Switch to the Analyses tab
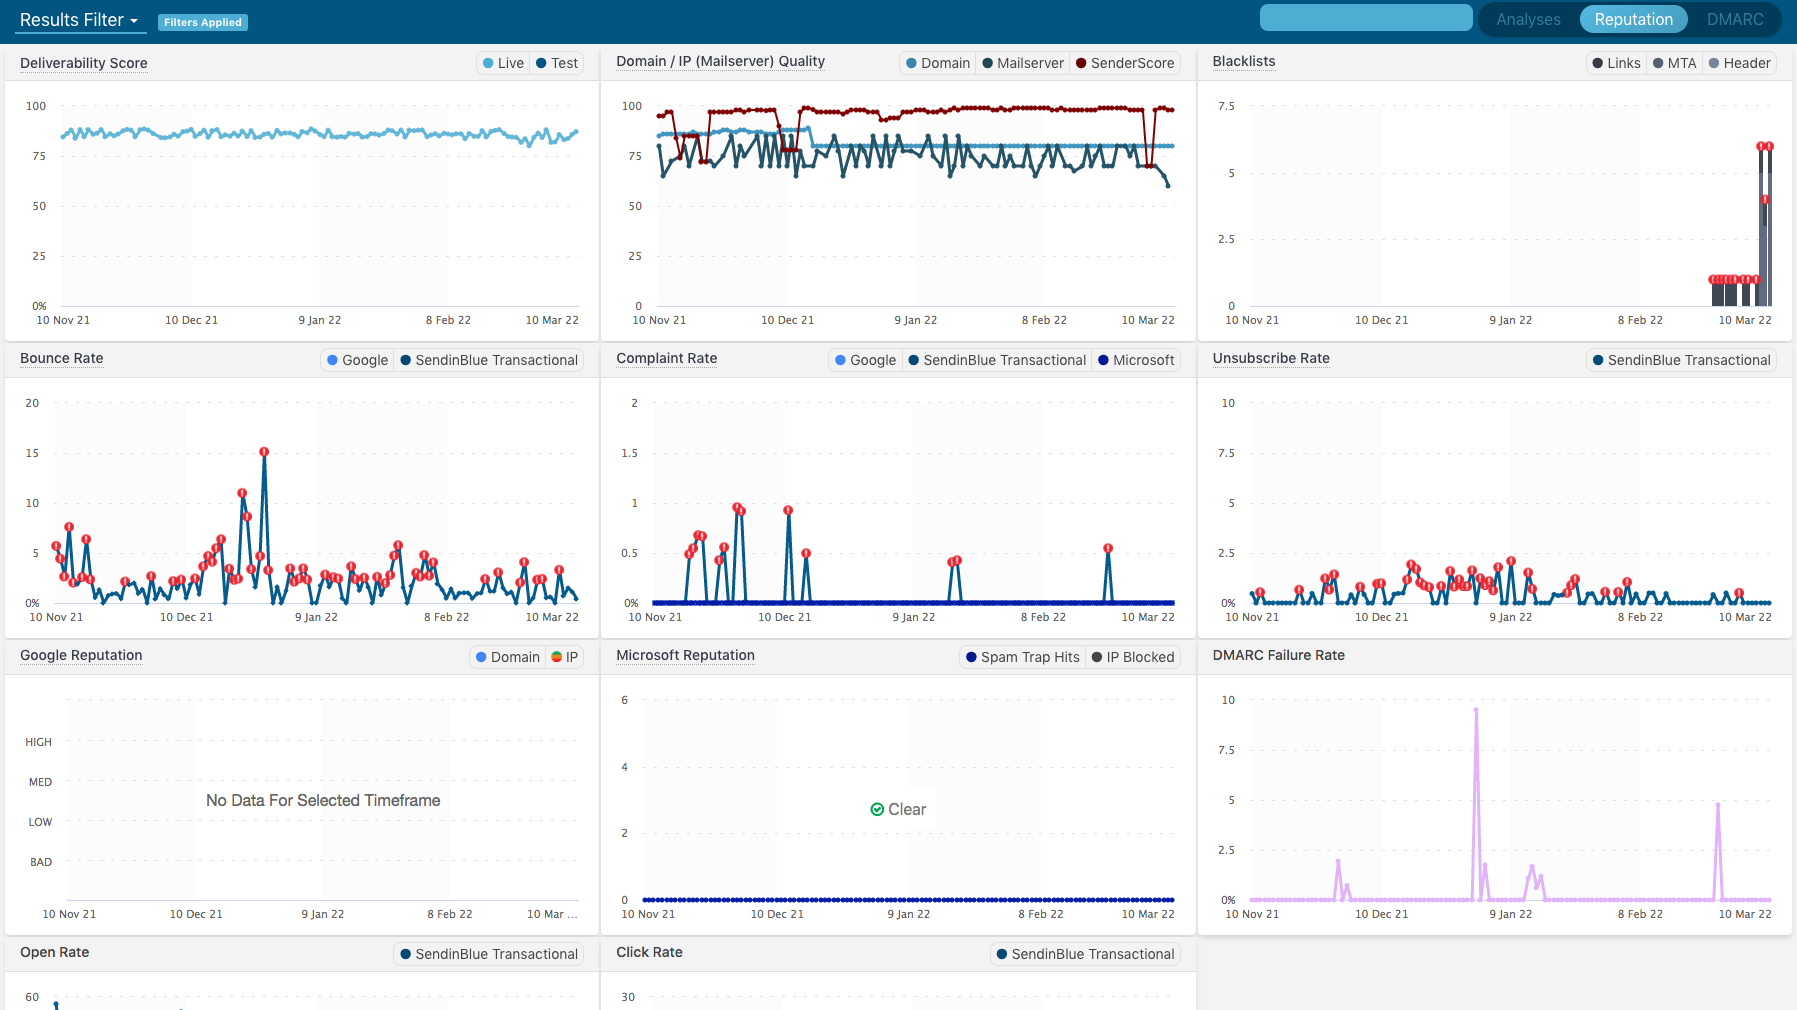 coord(1528,19)
